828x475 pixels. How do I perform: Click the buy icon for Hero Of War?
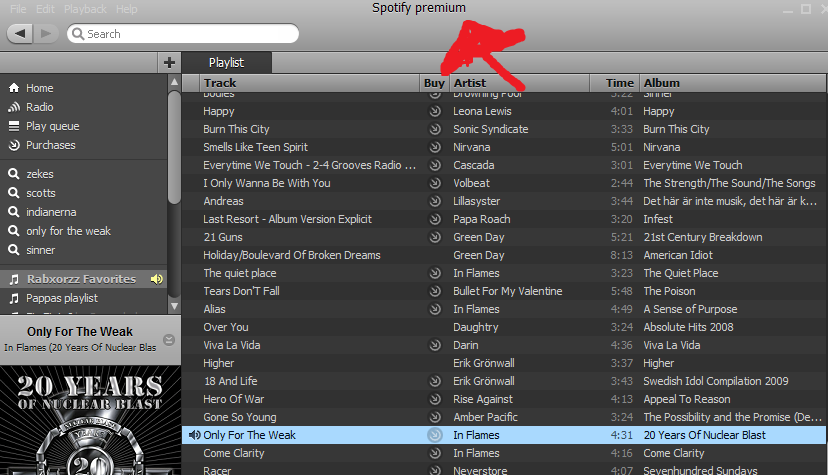click(x=435, y=399)
